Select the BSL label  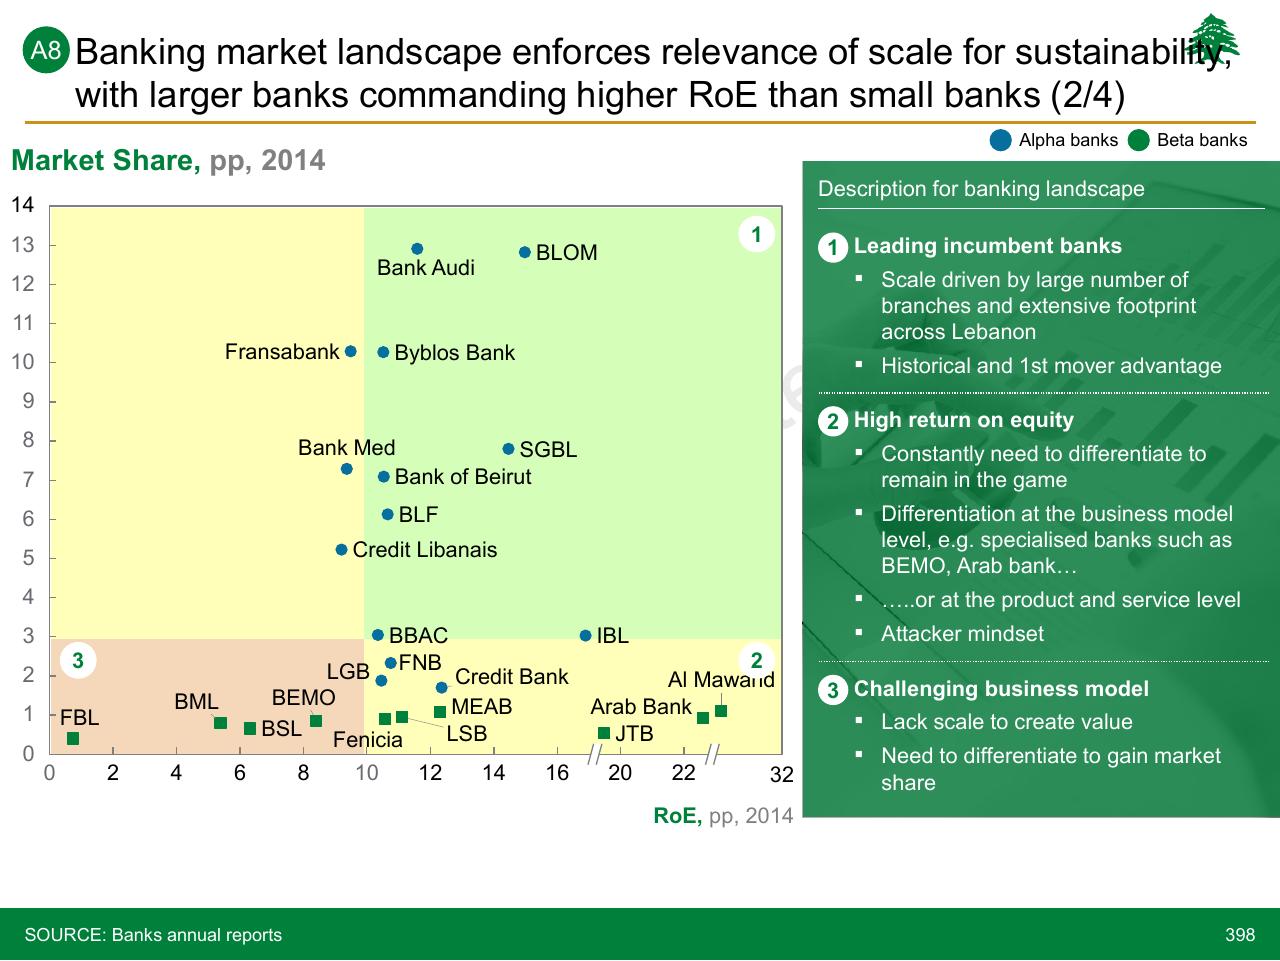tap(281, 729)
